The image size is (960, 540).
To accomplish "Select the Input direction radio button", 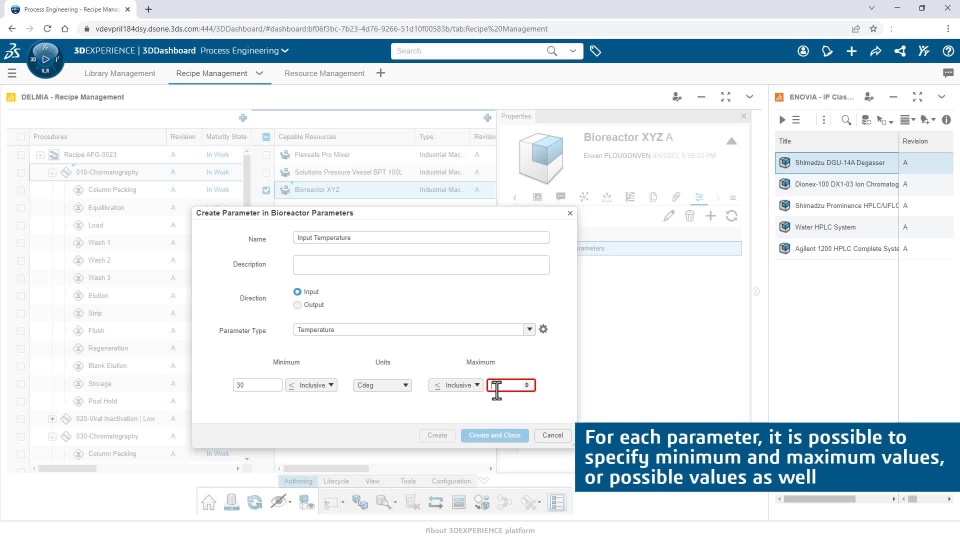I will point(297,292).
